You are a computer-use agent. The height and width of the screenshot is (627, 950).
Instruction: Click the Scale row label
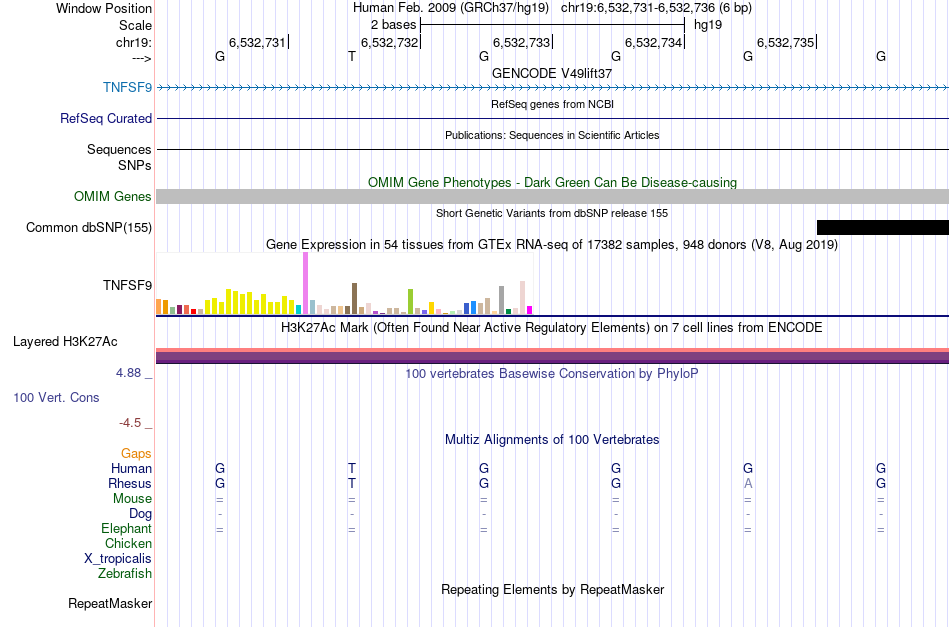pyautogui.click(x=136, y=25)
